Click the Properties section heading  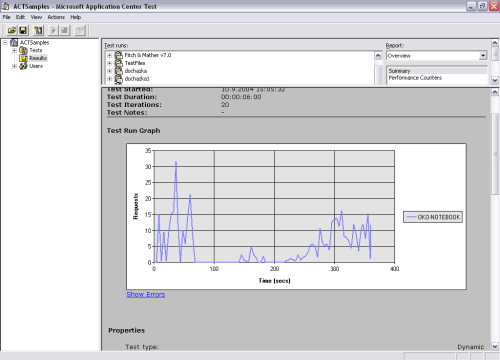click(x=126, y=330)
